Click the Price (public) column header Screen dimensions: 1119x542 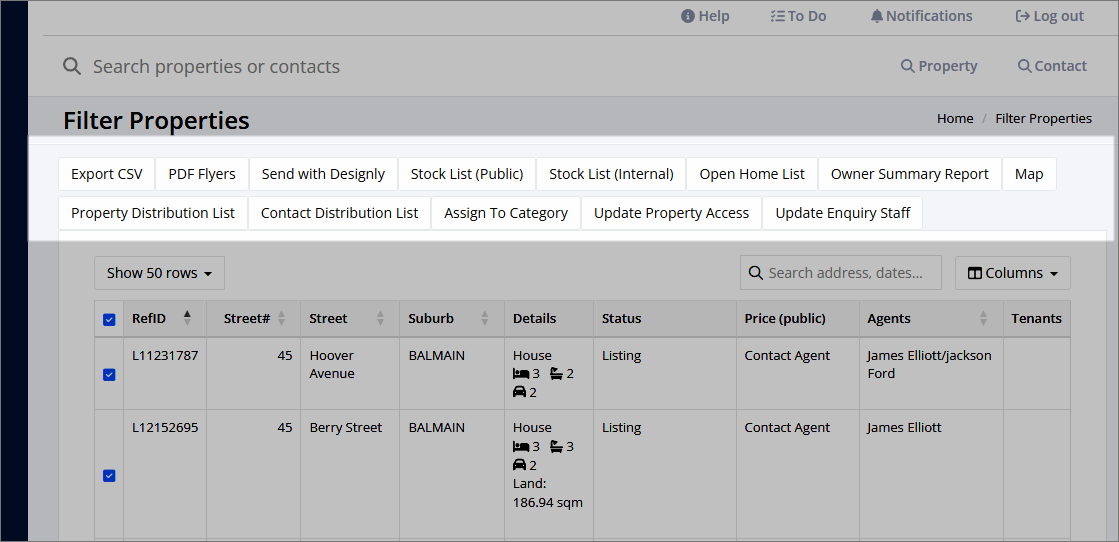pos(798,318)
